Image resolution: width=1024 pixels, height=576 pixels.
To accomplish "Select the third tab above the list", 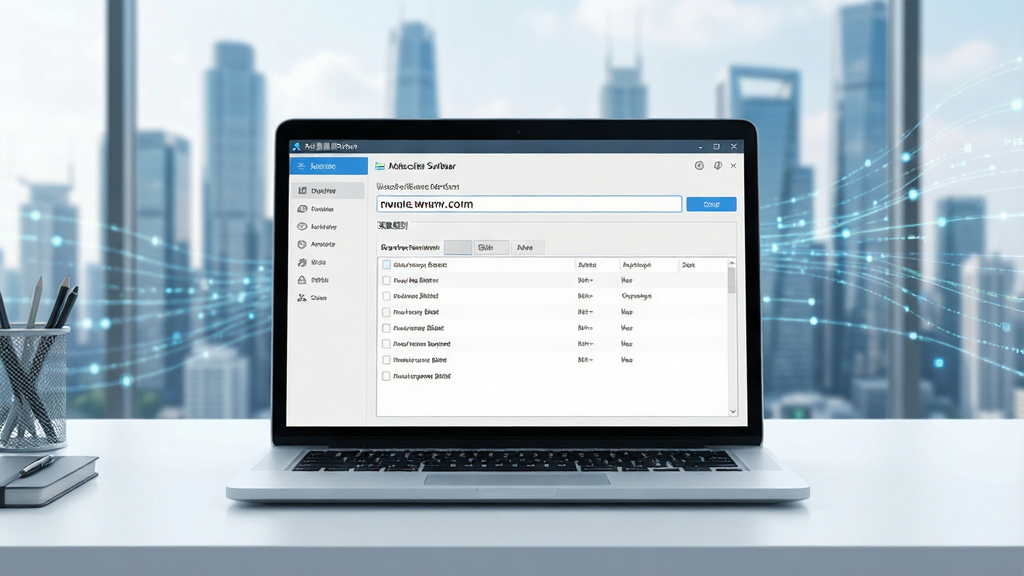I will coord(491,248).
